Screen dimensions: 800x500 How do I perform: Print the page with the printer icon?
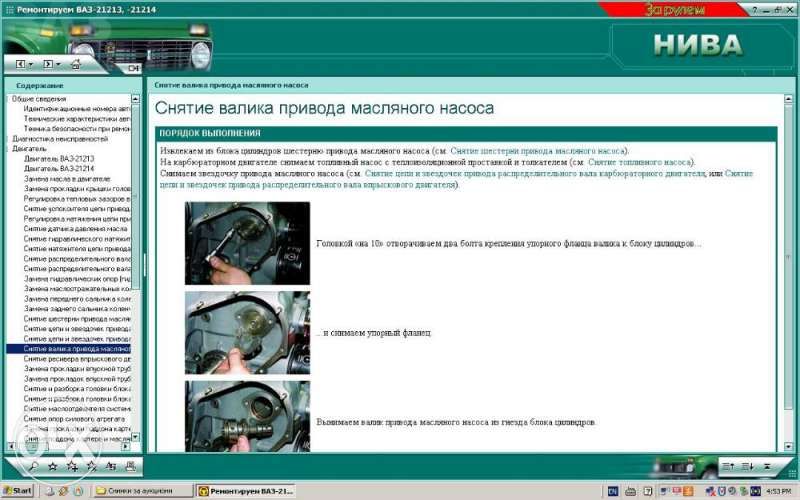[x=131, y=466]
